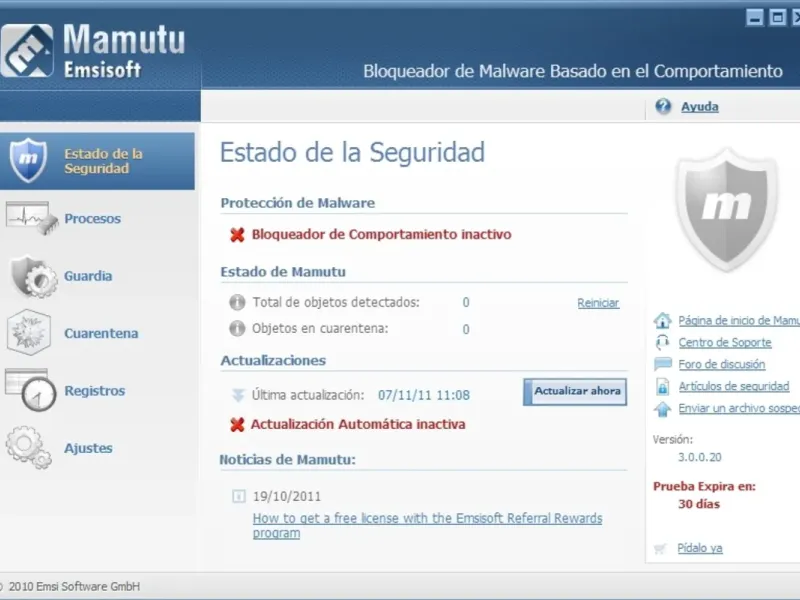
Task: Open the Foro de discusión link
Action: 721,364
